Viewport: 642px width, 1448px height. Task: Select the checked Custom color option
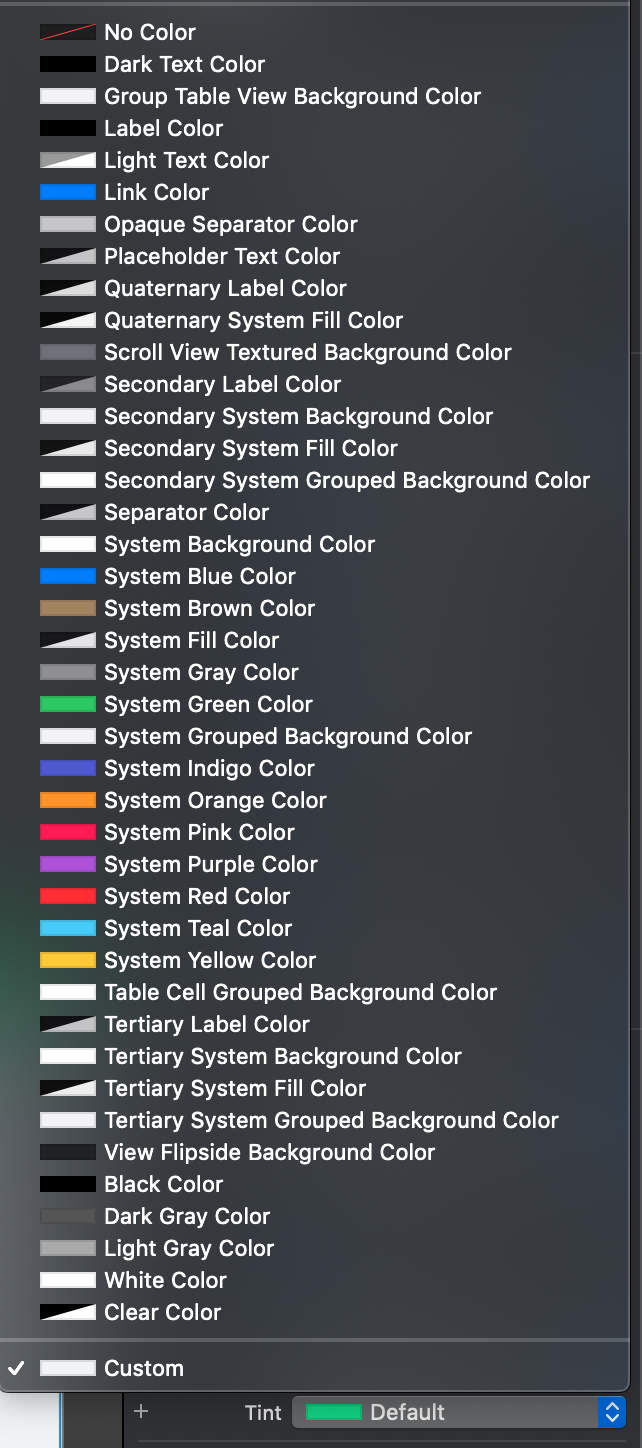tap(143, 1368)
